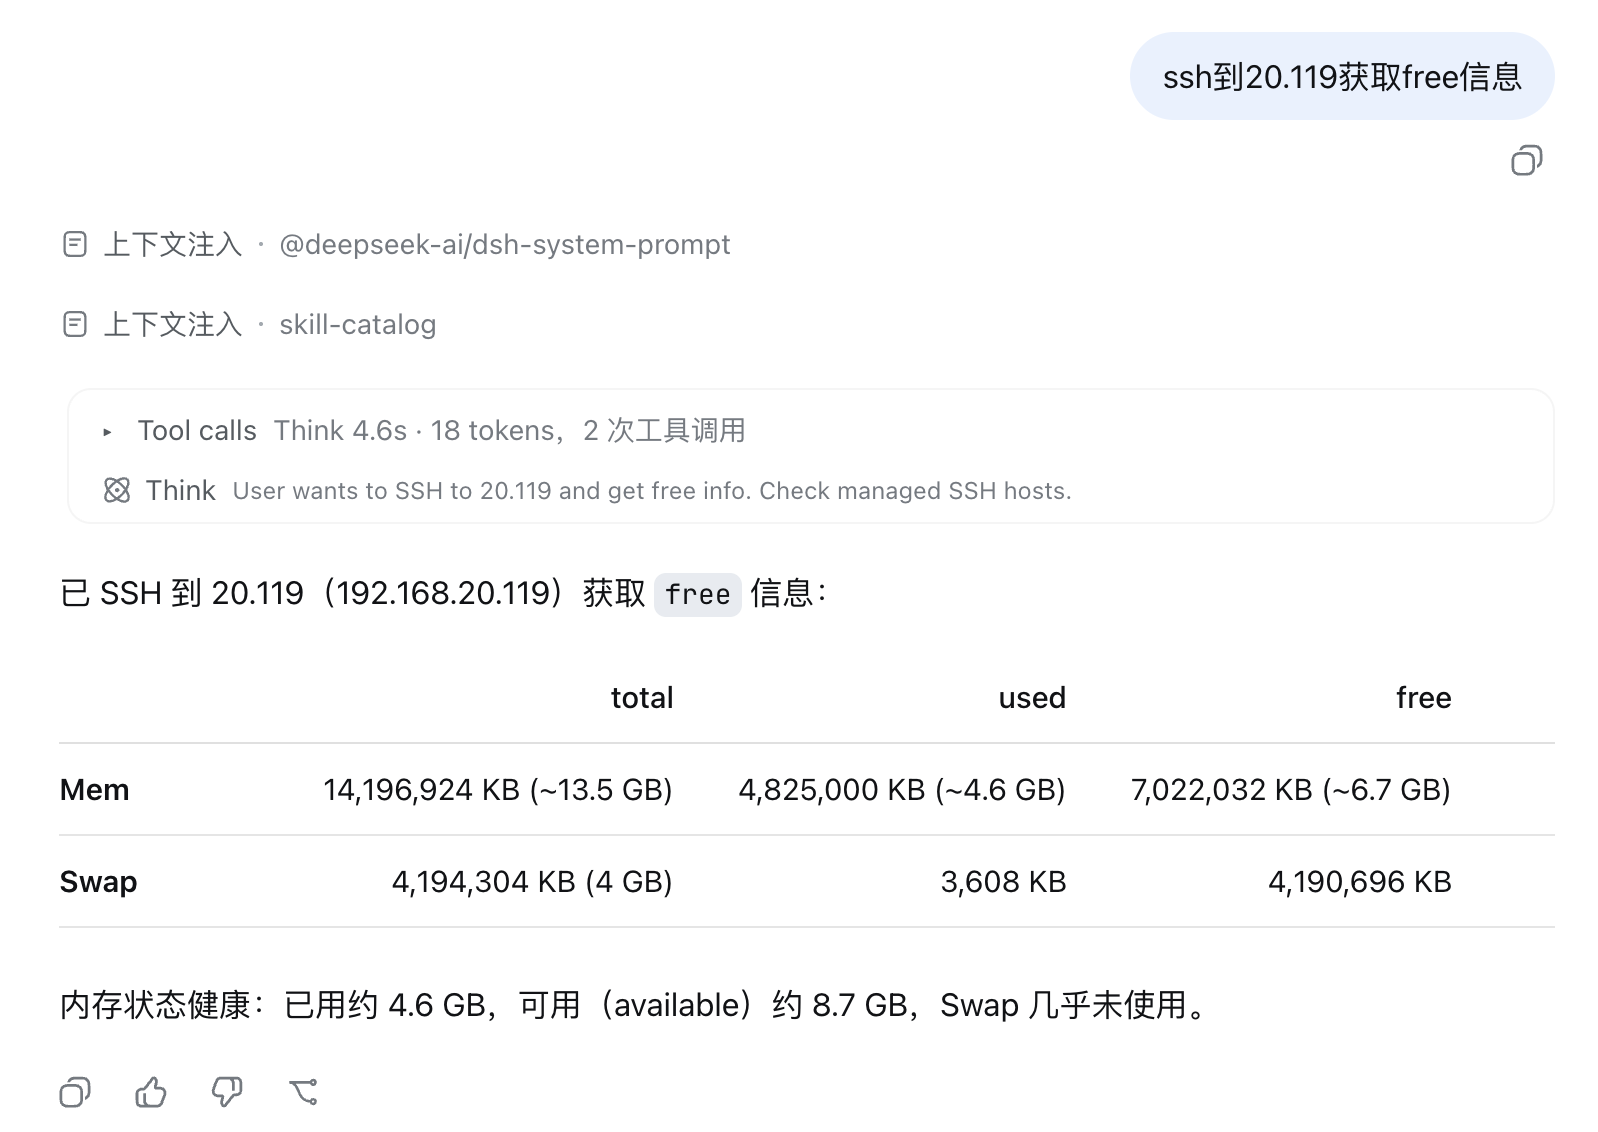The height and width of the screenshot is (1132, 1598).
Task: Give thumbs down to the response
Action: coord(227,1092)
